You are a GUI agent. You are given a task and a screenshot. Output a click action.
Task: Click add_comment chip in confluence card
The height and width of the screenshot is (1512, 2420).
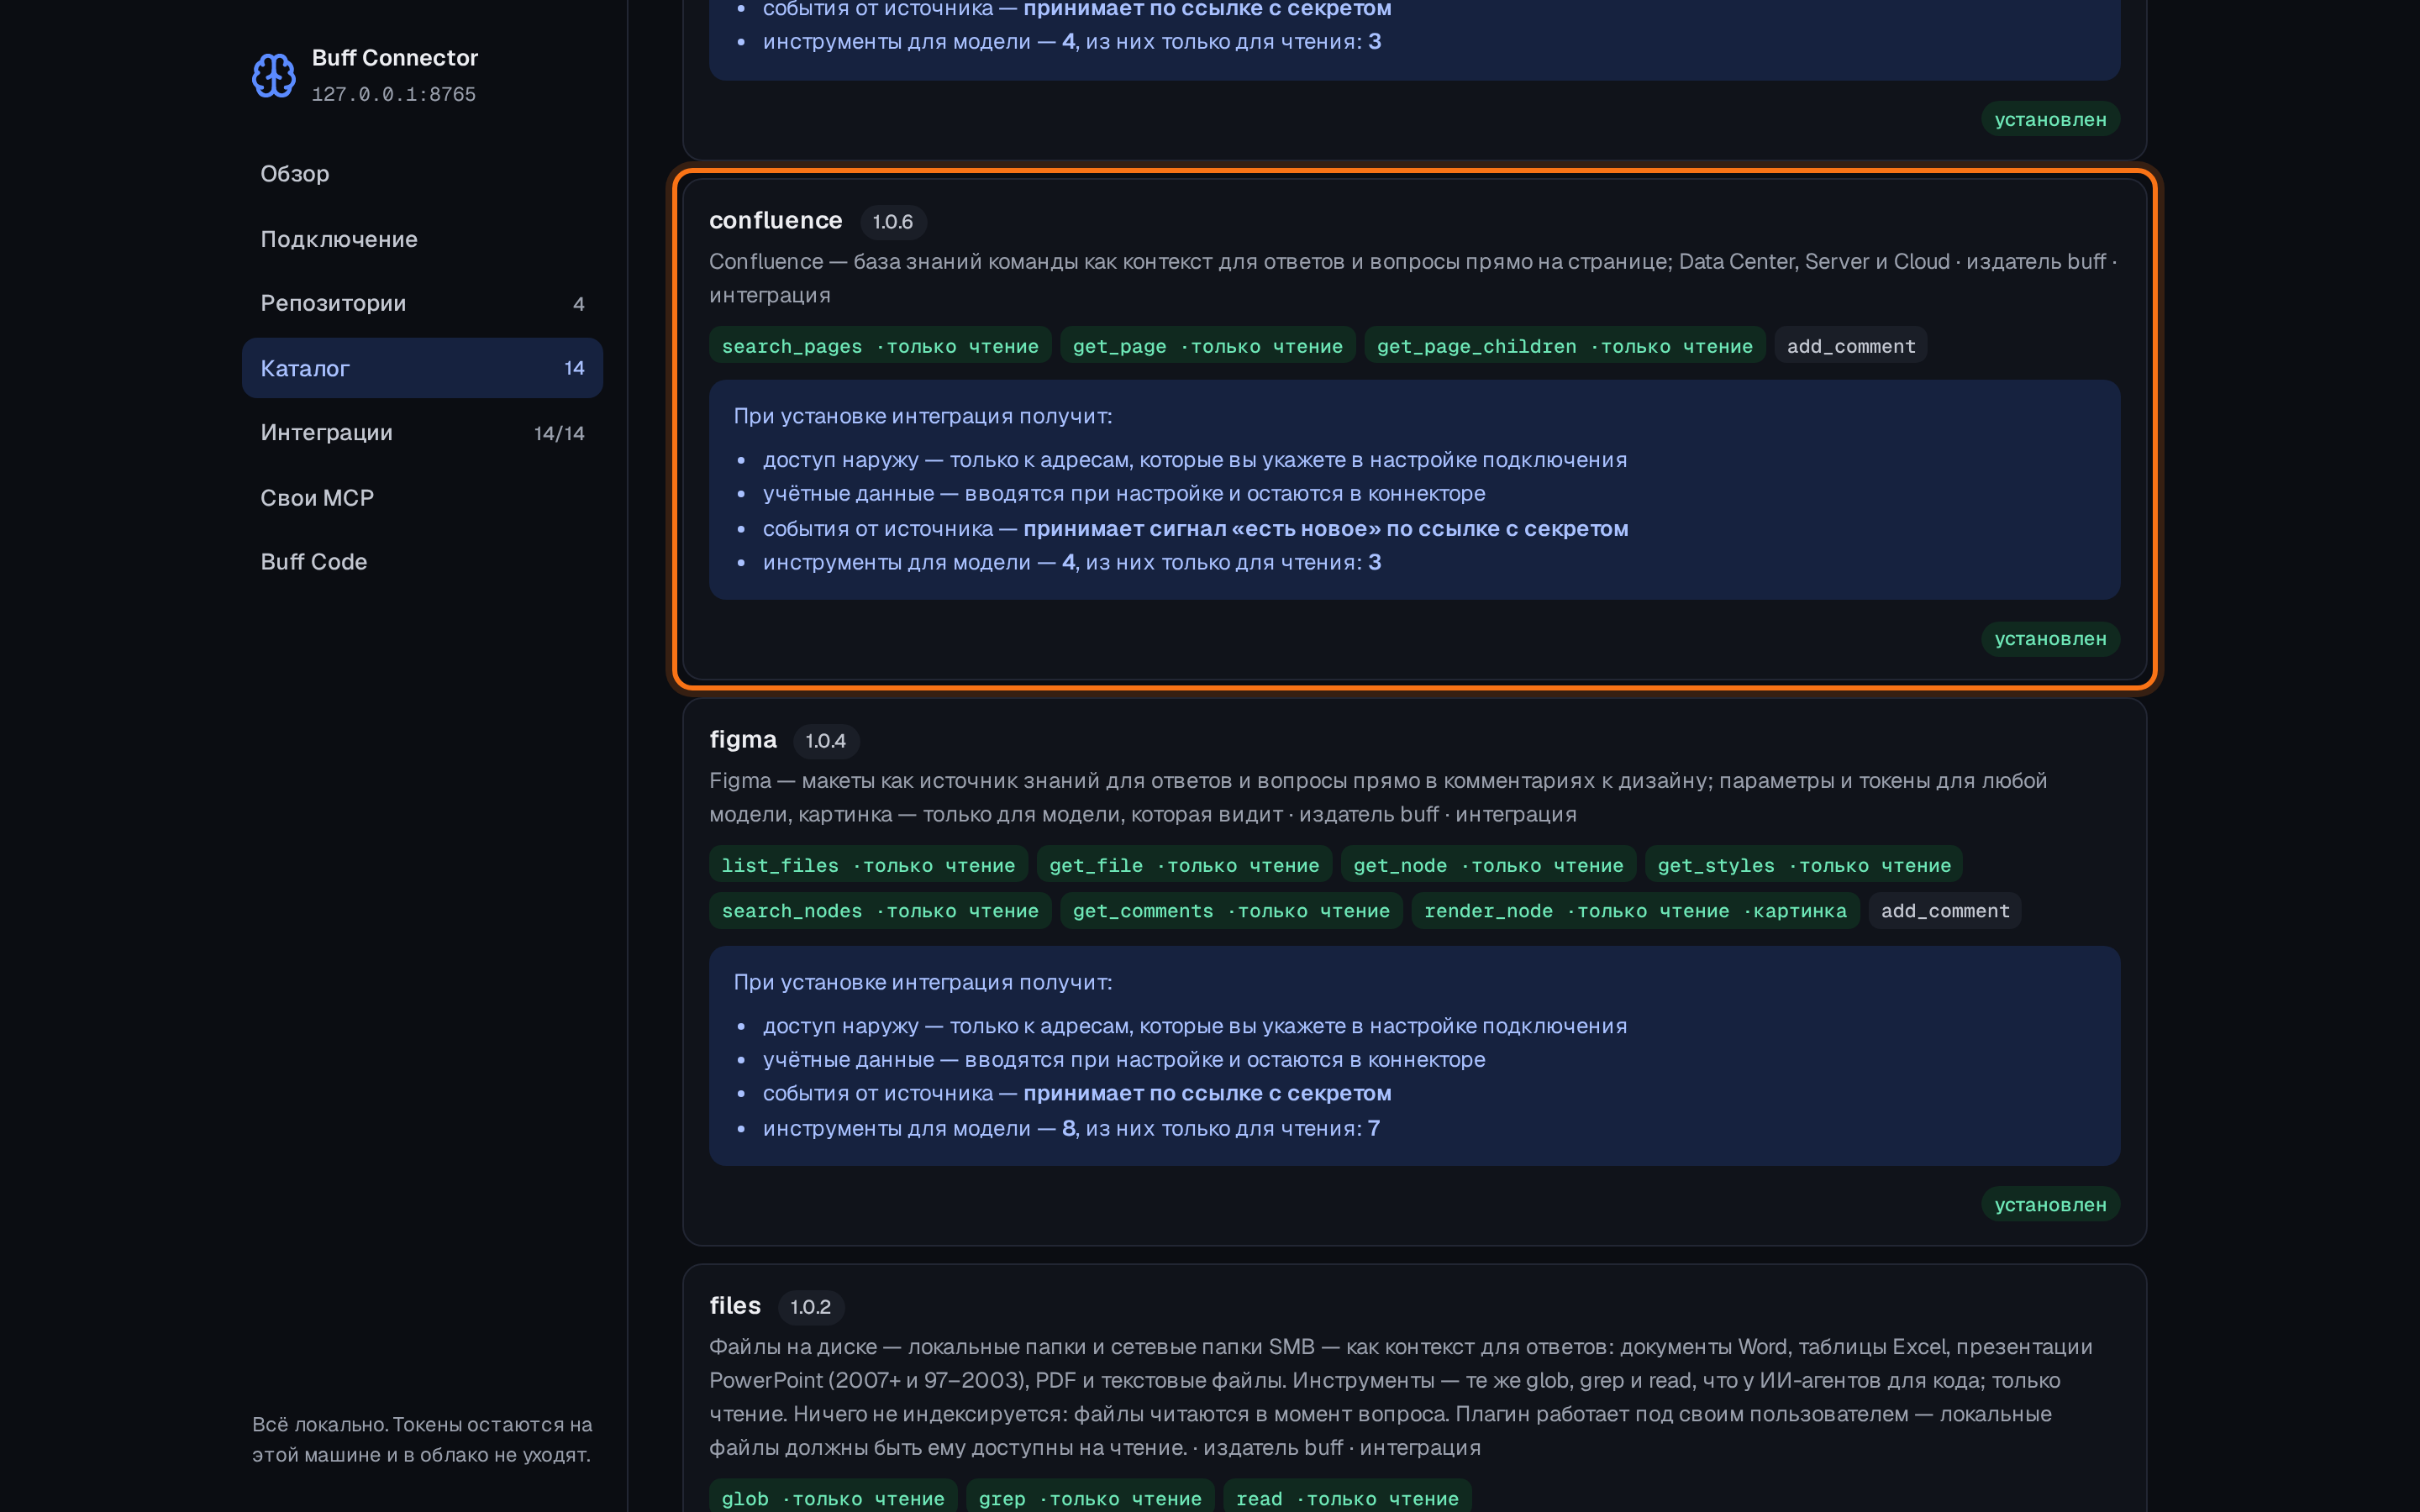click(x=1850, y=346)
